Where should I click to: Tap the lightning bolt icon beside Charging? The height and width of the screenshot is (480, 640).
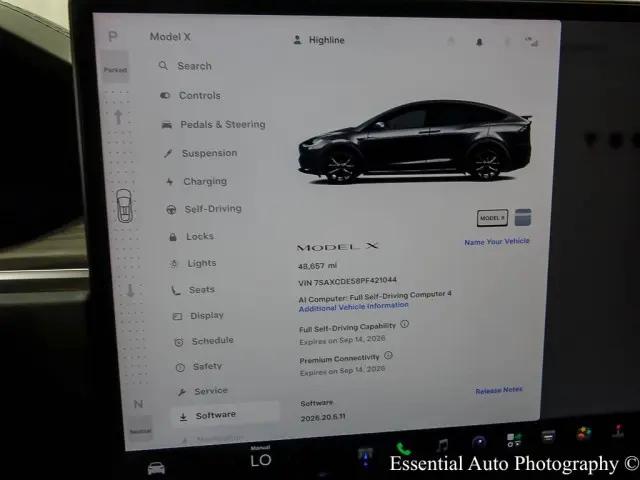[x=170, y=182]
